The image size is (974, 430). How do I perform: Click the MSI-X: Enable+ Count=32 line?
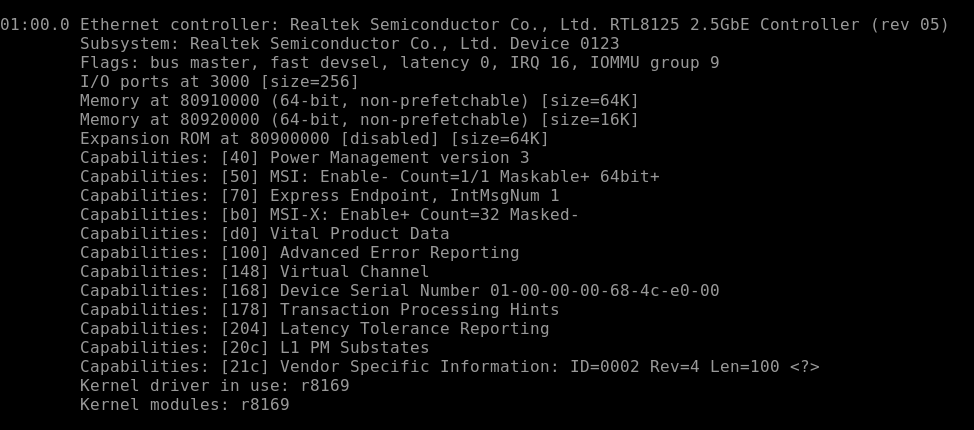tap(330, 215)
